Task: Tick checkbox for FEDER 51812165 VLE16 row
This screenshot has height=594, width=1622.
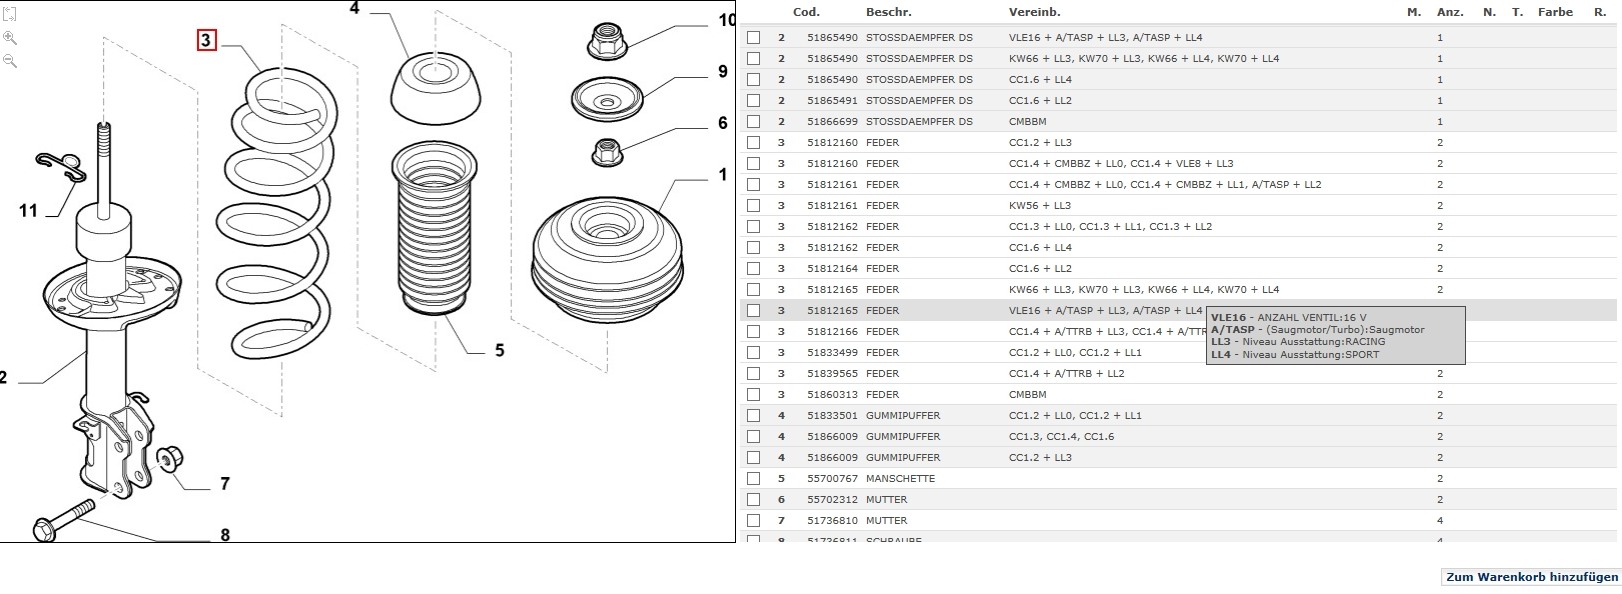Action: 753,311
